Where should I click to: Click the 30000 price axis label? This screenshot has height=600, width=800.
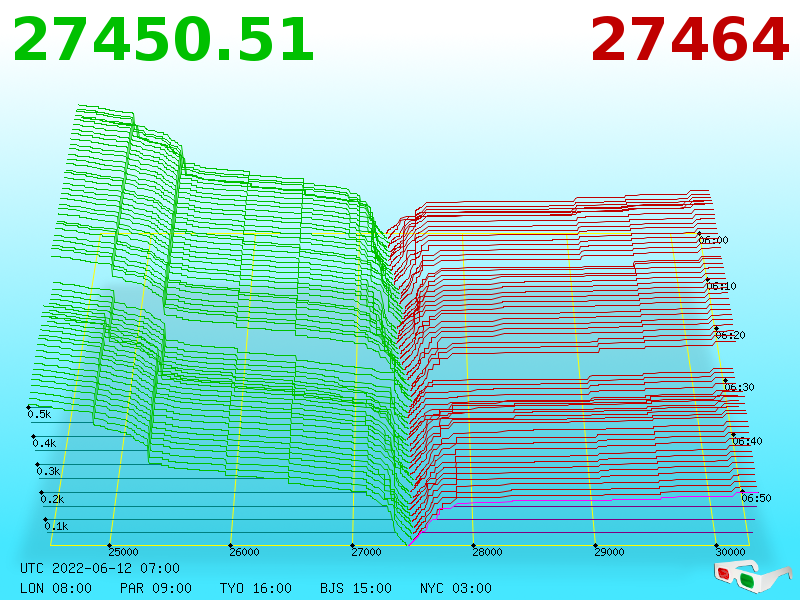coord(730,552)
